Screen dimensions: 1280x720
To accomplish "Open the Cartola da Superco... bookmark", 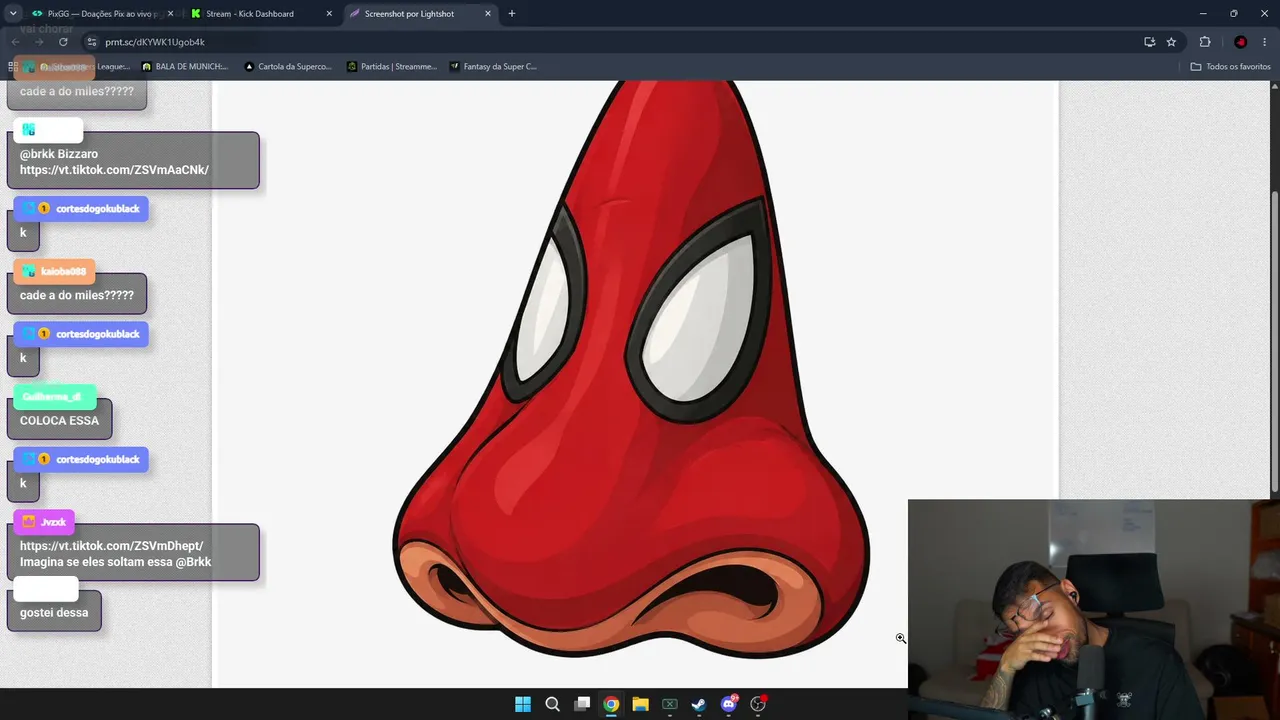I will tap(287, 67).
